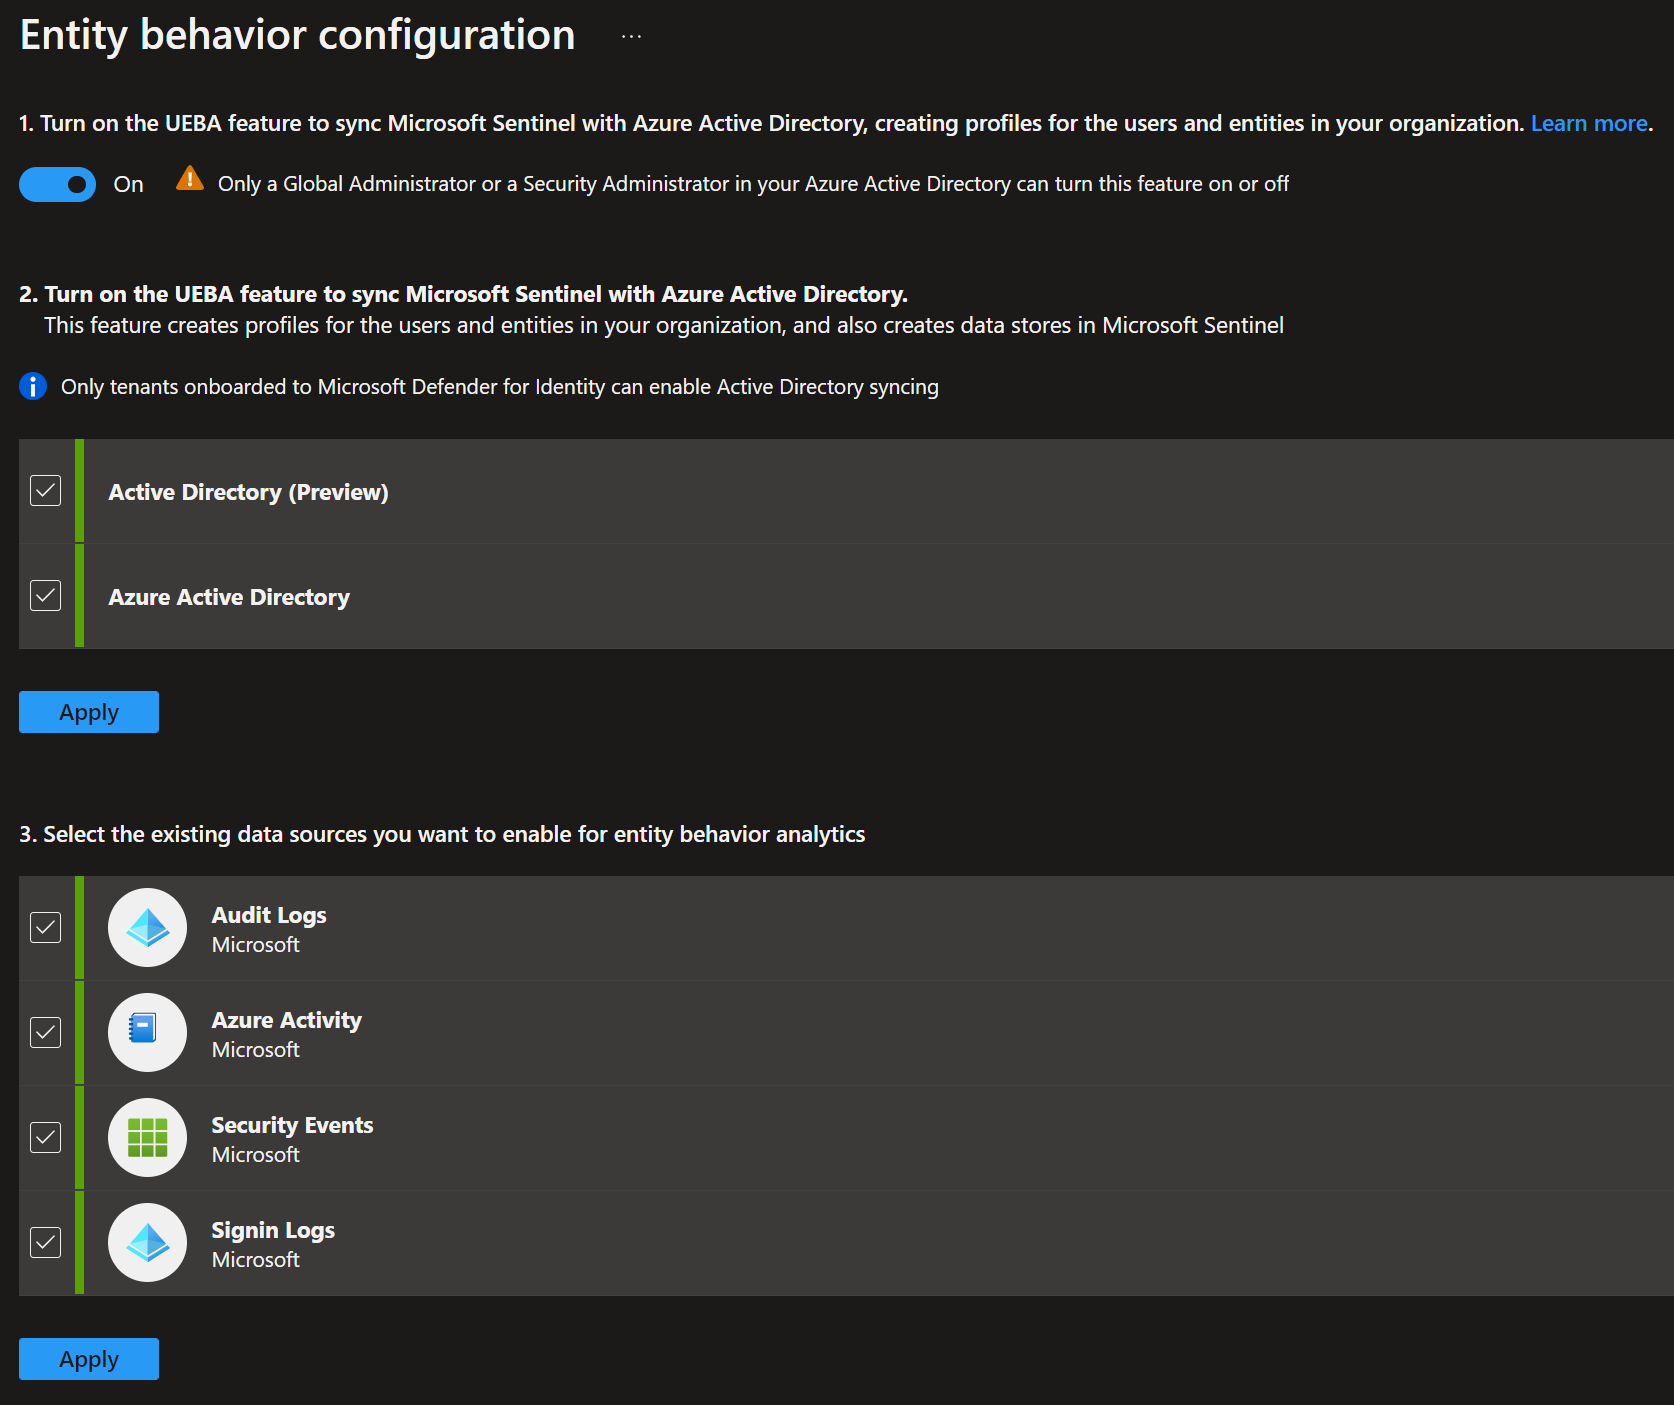Click the Signin Logs diamond icon

click(147, 1243)
